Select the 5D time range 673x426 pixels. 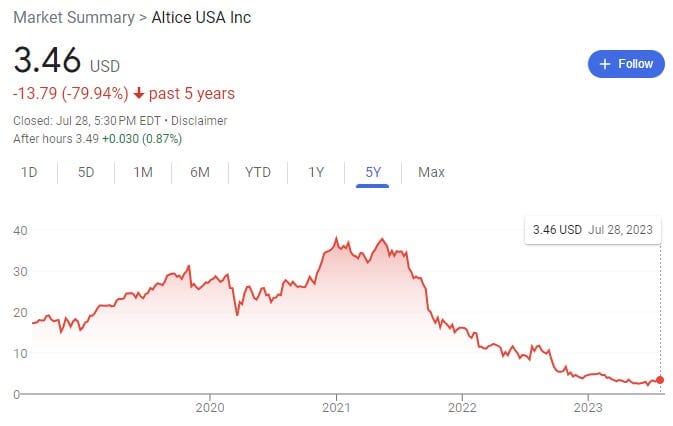pos(86,172)
